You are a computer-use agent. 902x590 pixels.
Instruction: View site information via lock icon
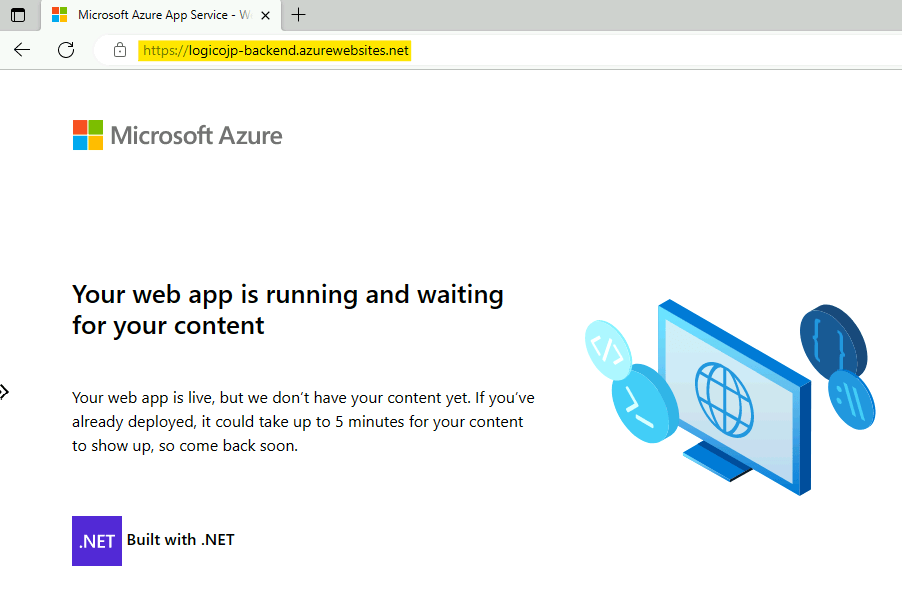tap(120, 50)
